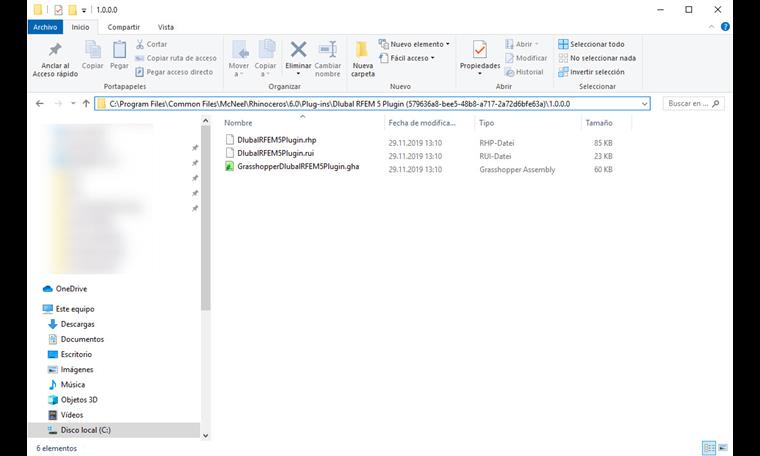Open Música in the navigation pane
The width and height of the screenshot is (760, 456).
pos(67,385)
